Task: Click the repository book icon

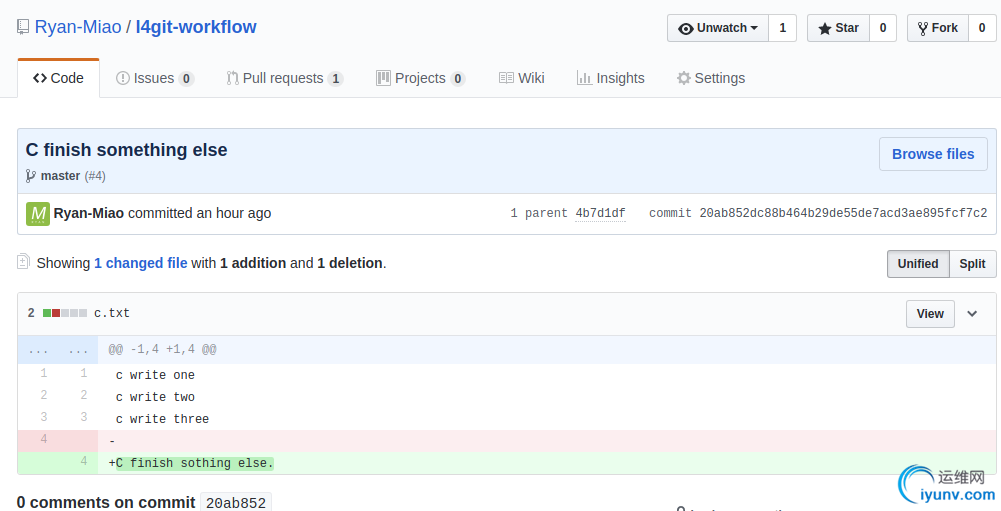Action: pyautogui.click(x=23, y=27)
